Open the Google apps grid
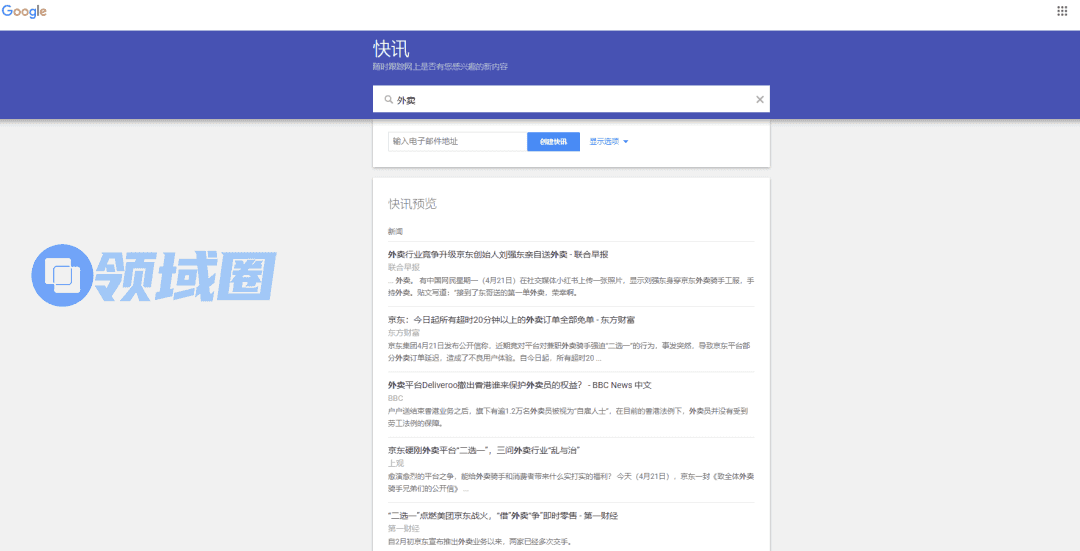This screenshot has width=1080, height=551. coord(1062,11)
